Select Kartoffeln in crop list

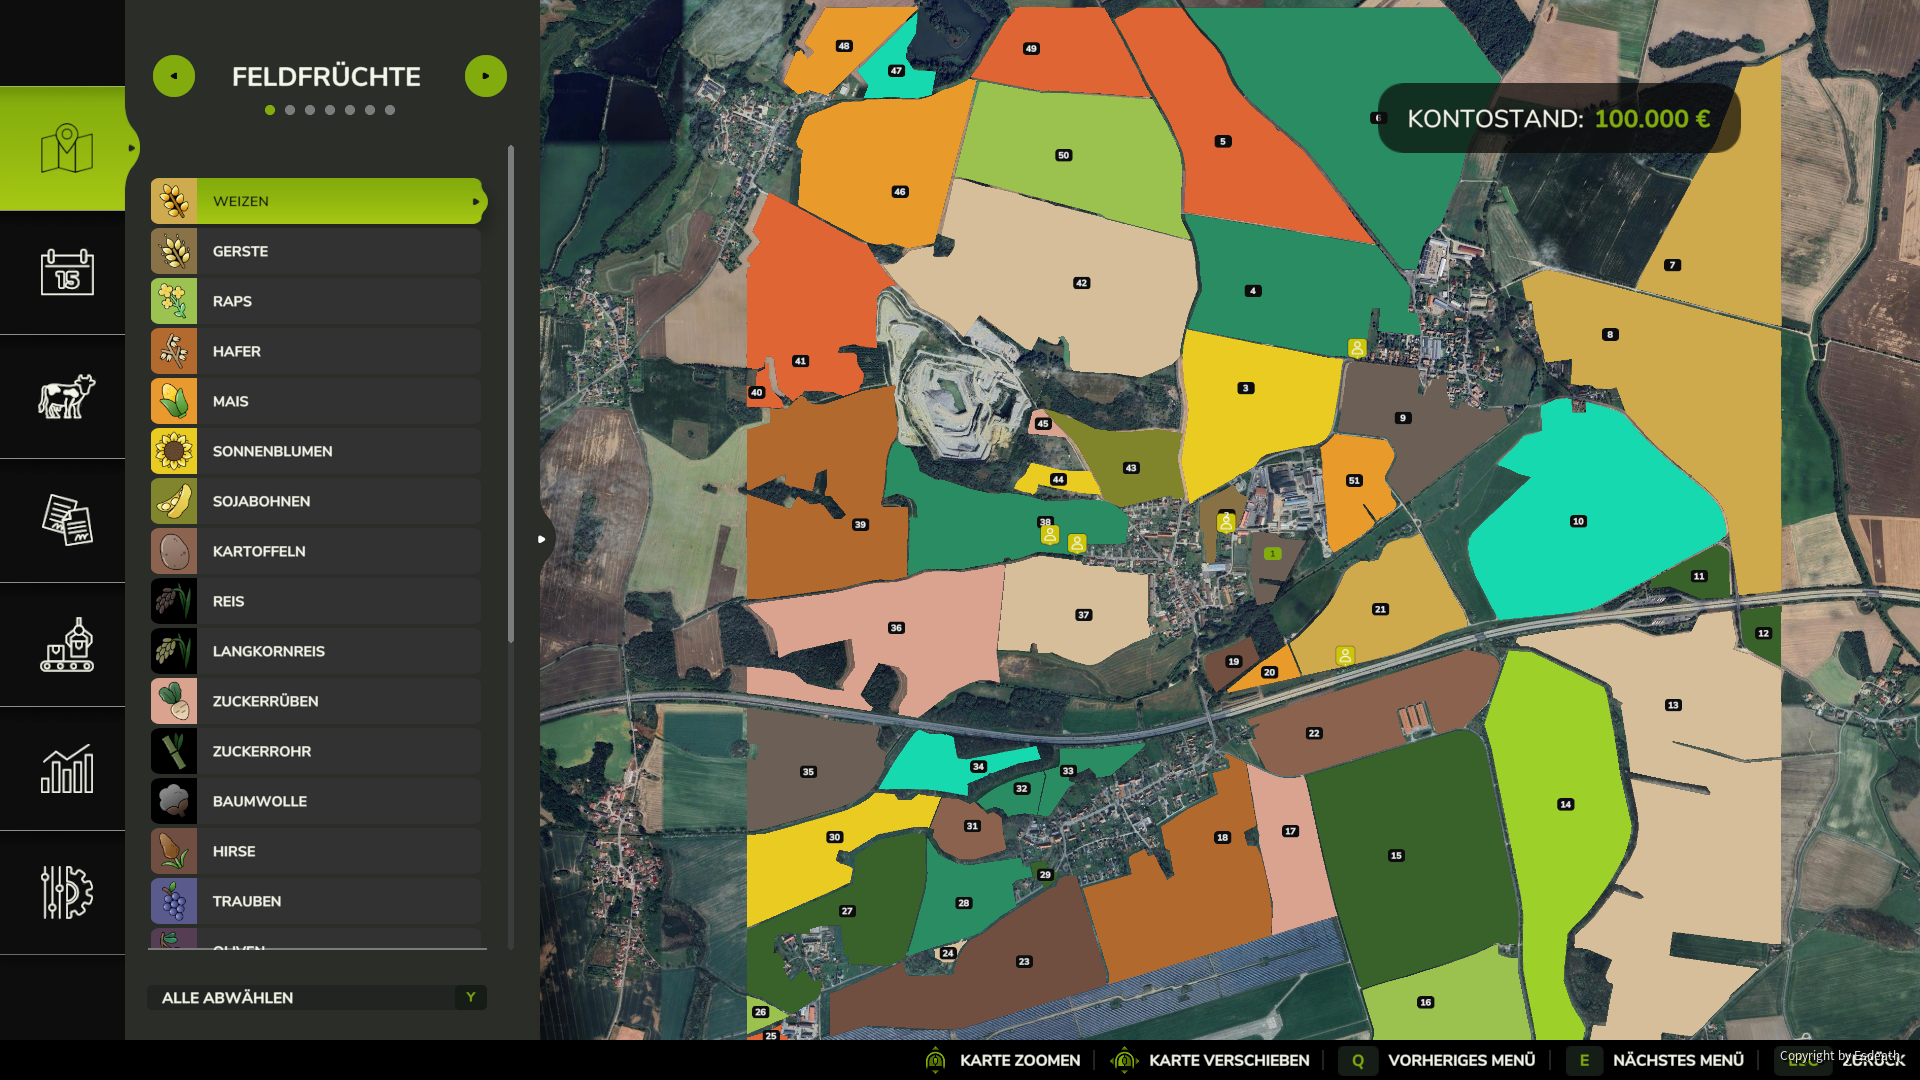(316, 551)
